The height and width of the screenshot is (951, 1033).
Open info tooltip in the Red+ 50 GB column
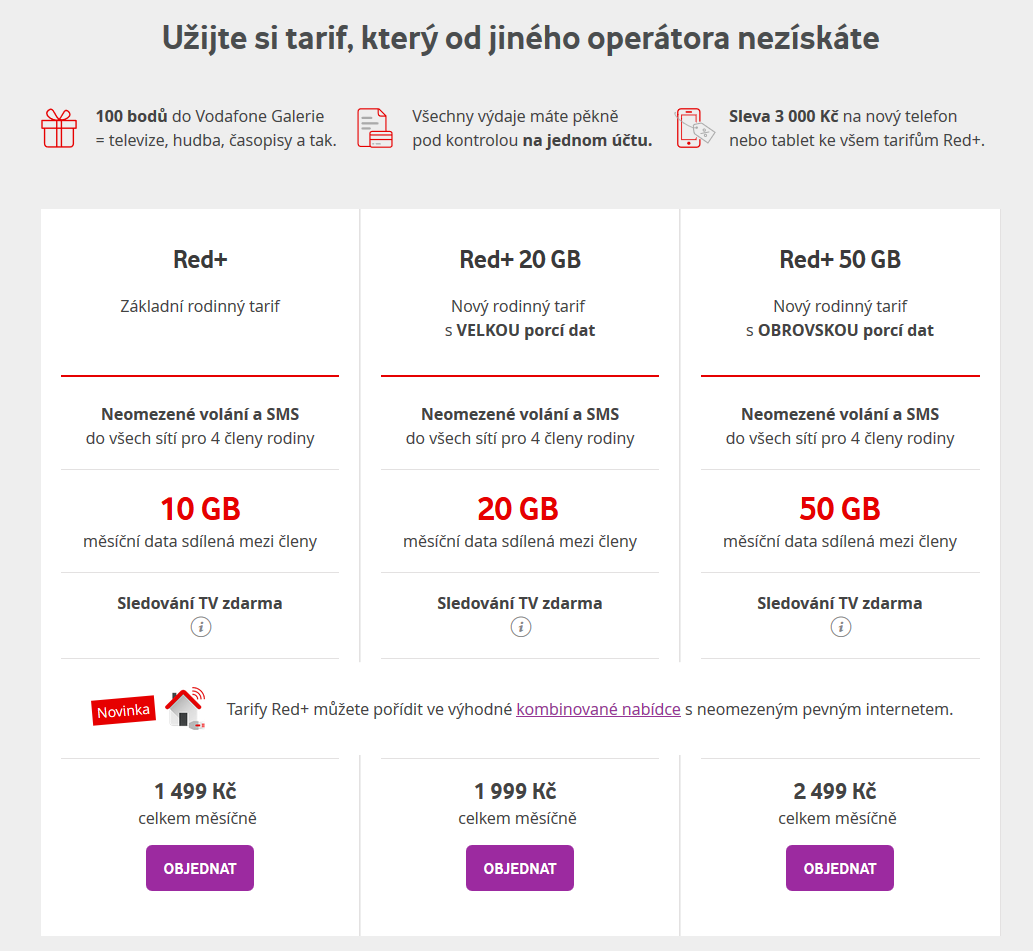[839, 628]
